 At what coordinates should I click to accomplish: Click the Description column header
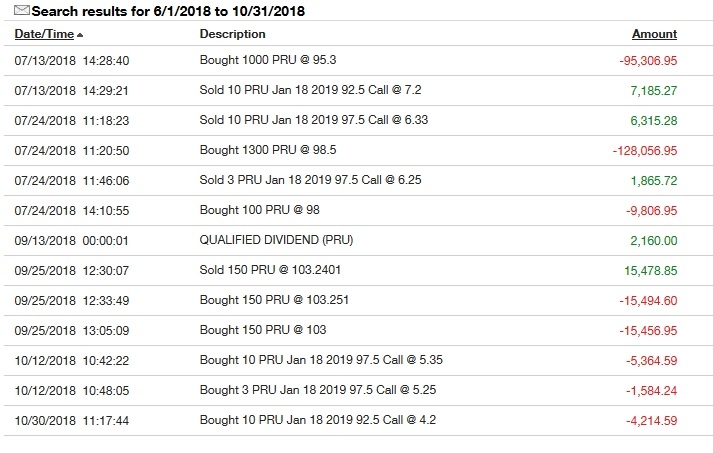(232, 34)
